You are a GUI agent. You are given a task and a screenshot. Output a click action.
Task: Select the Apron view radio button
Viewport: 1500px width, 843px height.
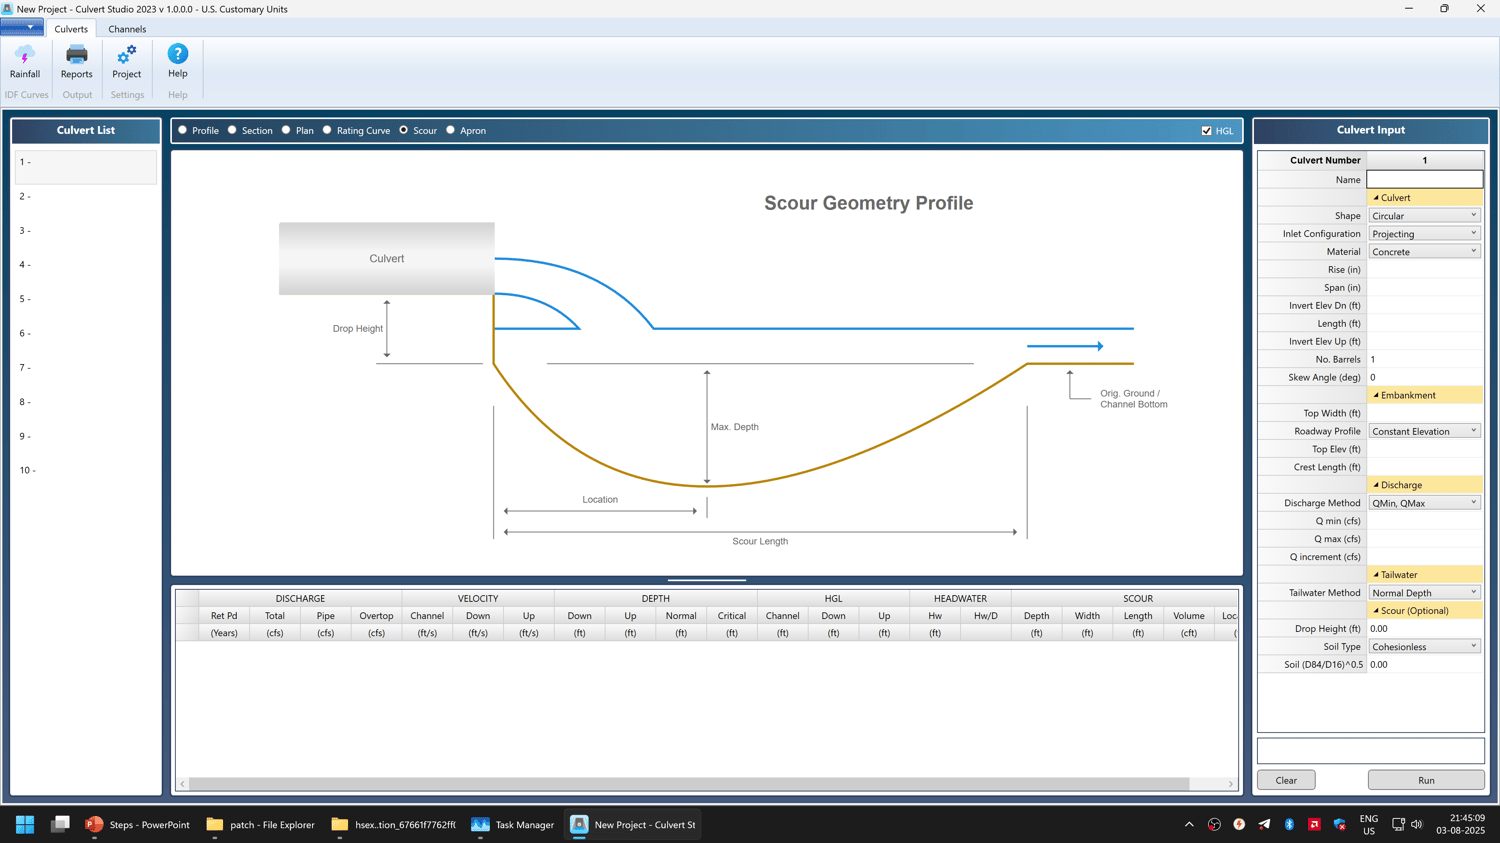451,130
